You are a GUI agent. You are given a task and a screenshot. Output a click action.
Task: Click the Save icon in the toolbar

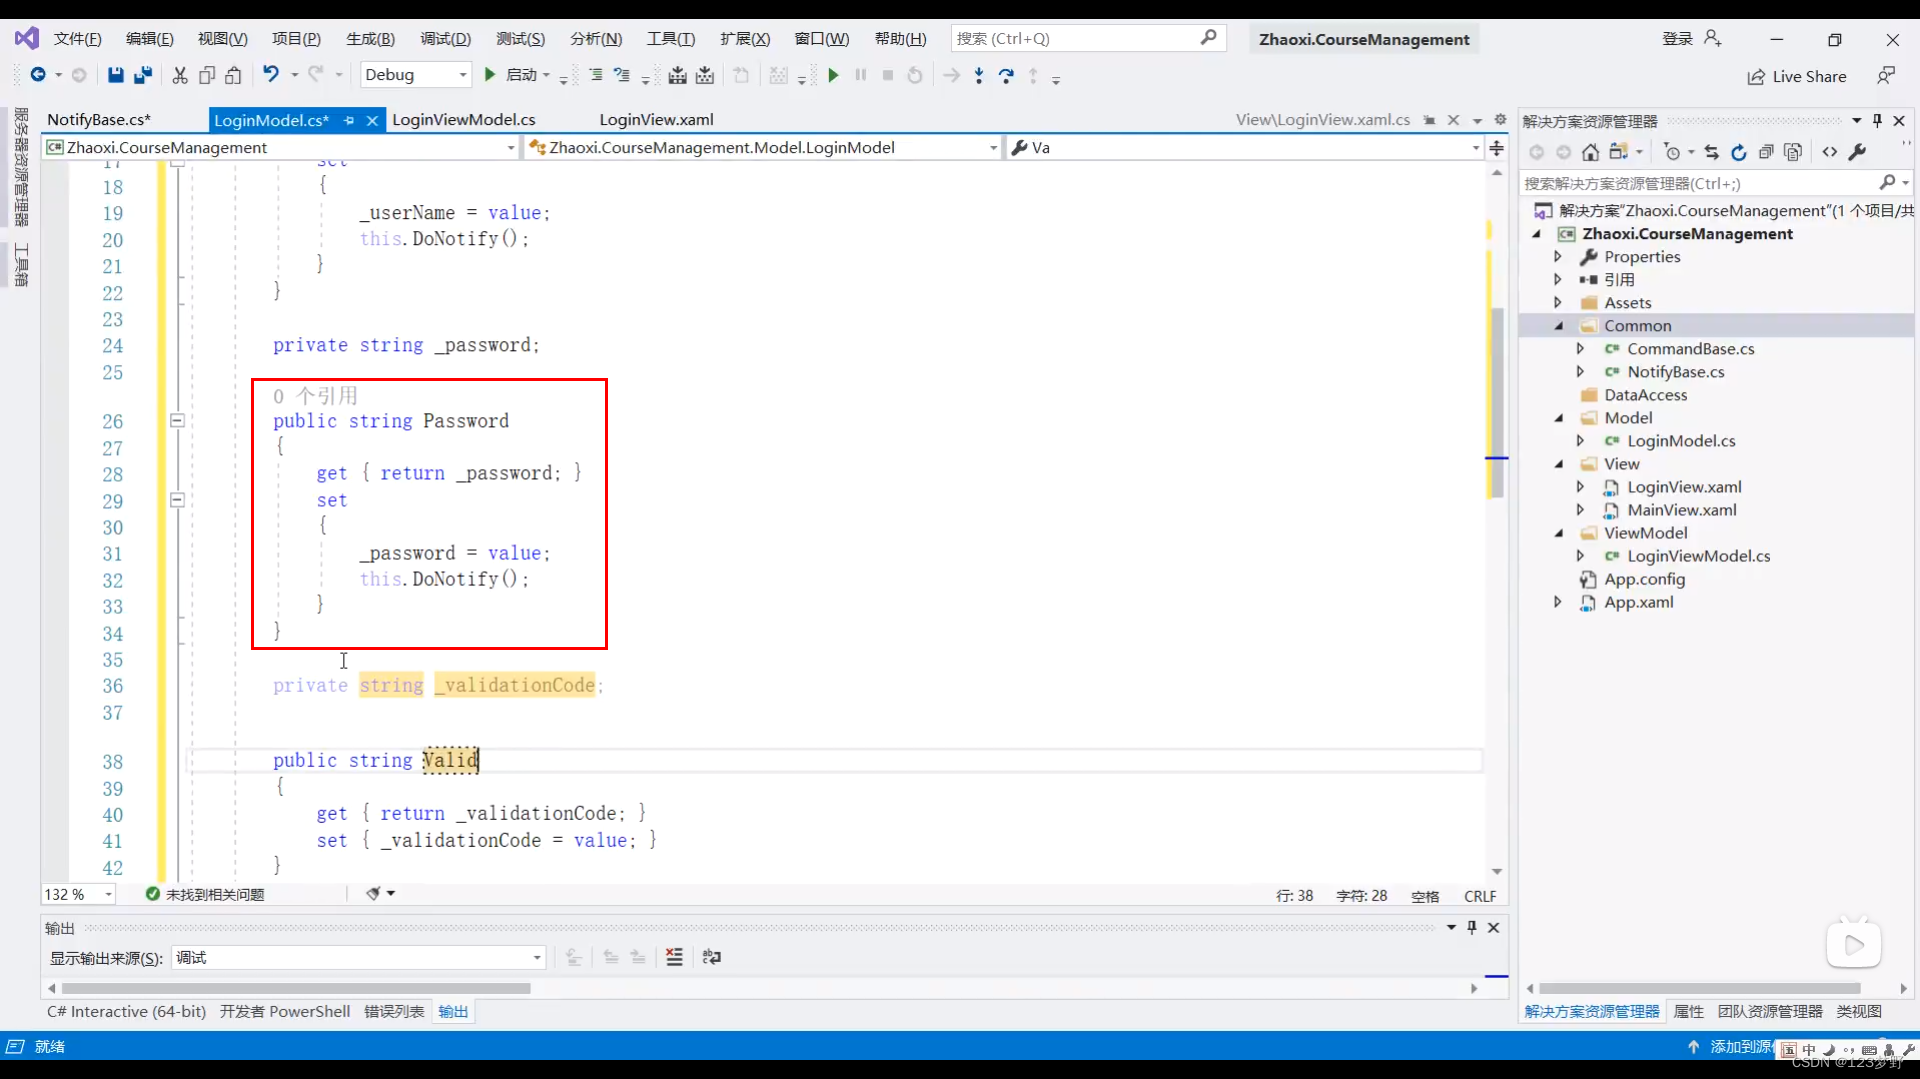coord(116,75)
